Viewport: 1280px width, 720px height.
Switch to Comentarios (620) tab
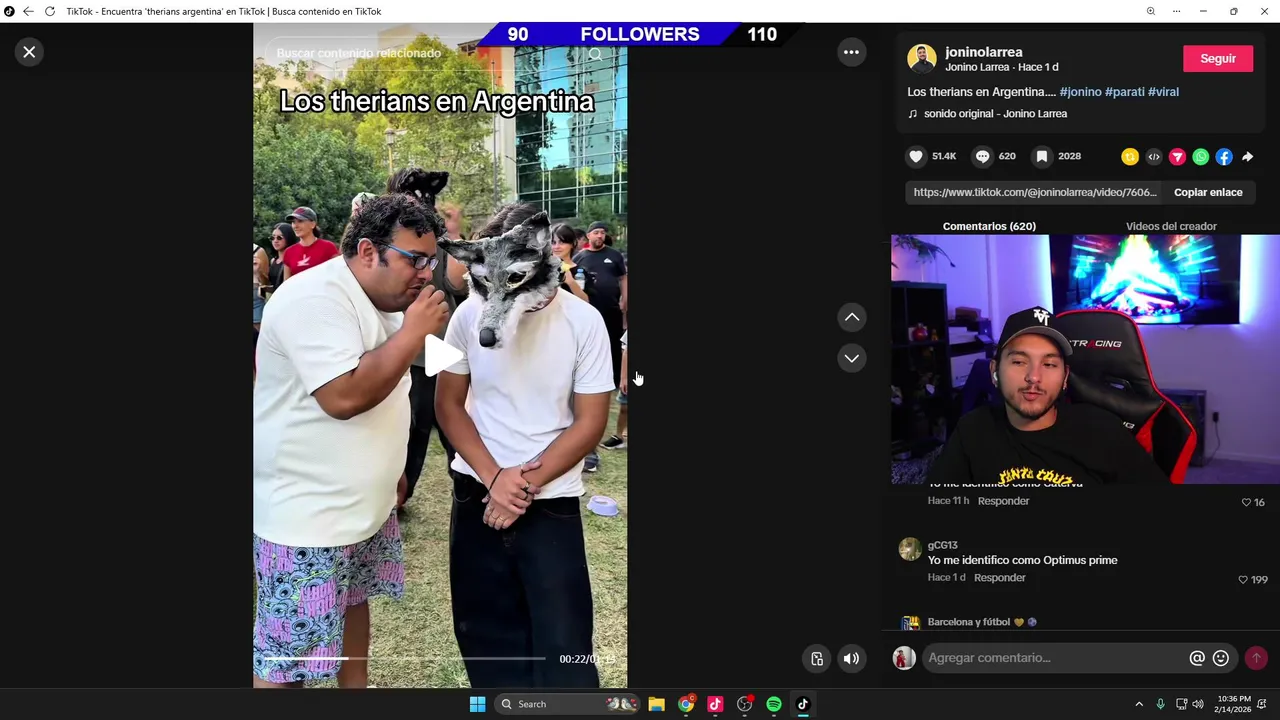[x=989, y=226]
